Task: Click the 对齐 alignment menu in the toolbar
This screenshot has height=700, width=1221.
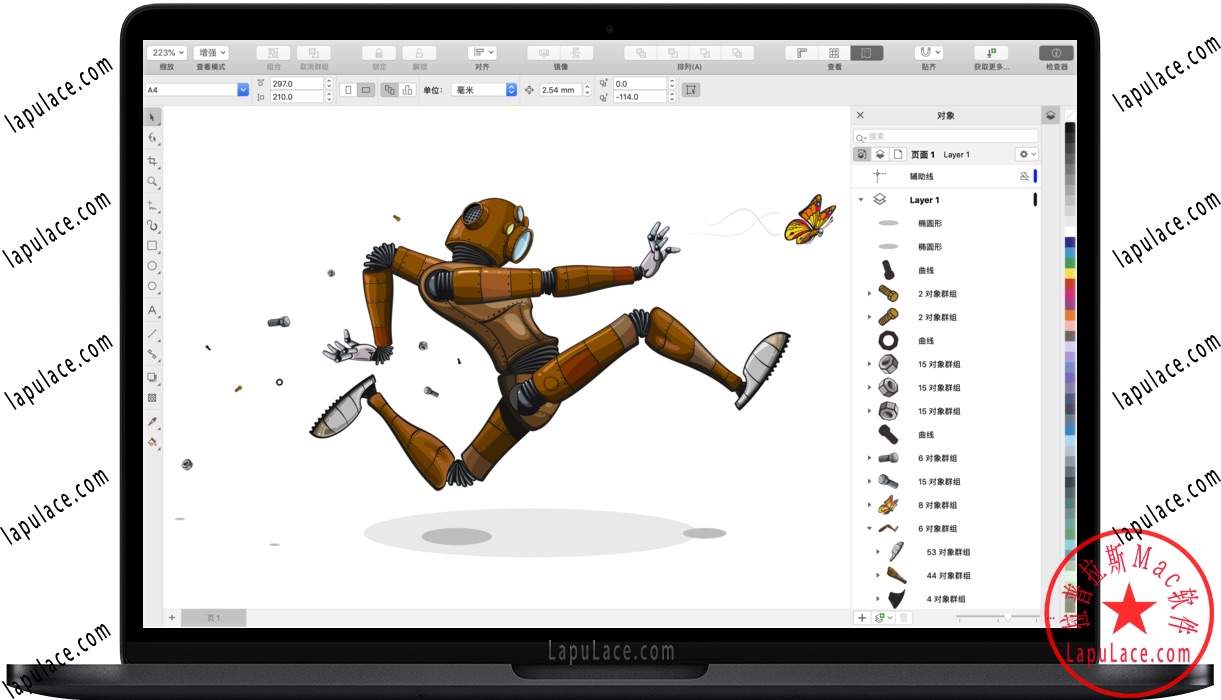Action: [481, 52]
